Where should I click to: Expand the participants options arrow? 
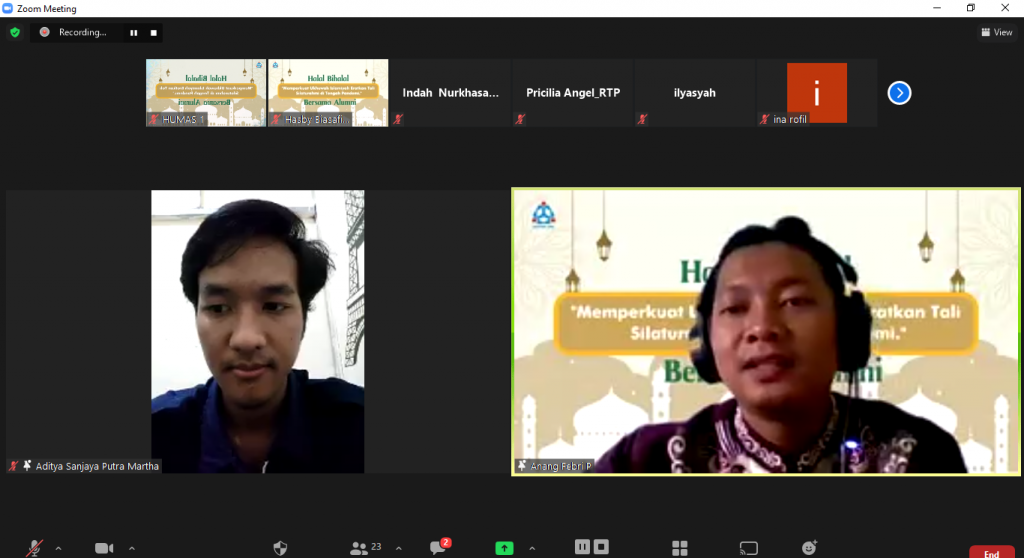click(399, 548)
